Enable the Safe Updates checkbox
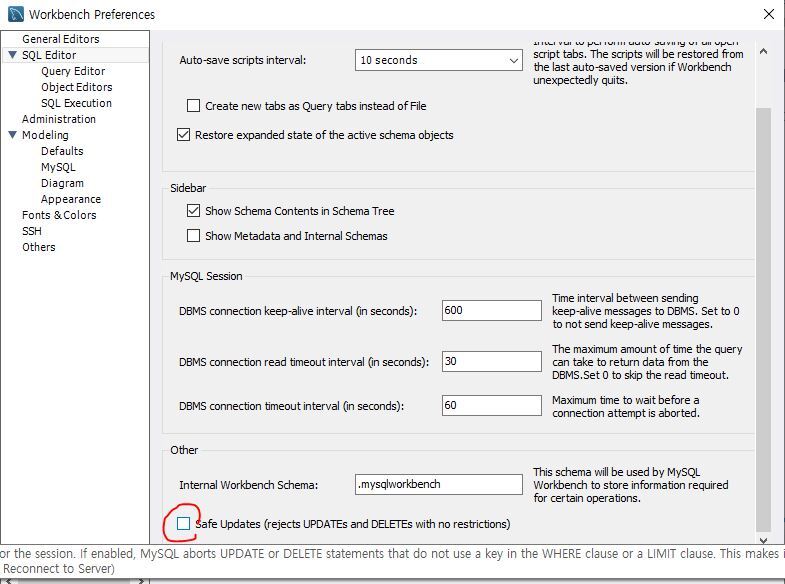This screenshot has width=785, height=584. (x=183, y=524)
